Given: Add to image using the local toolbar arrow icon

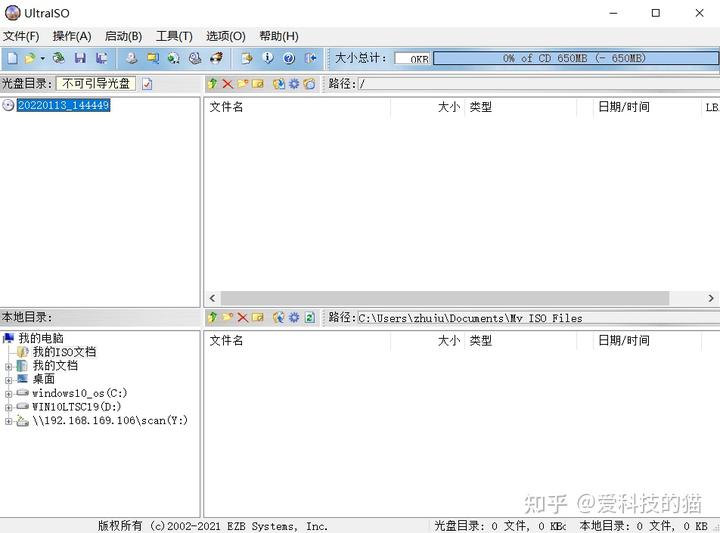Looking at the screenshot, I should [x=278, y=317].
